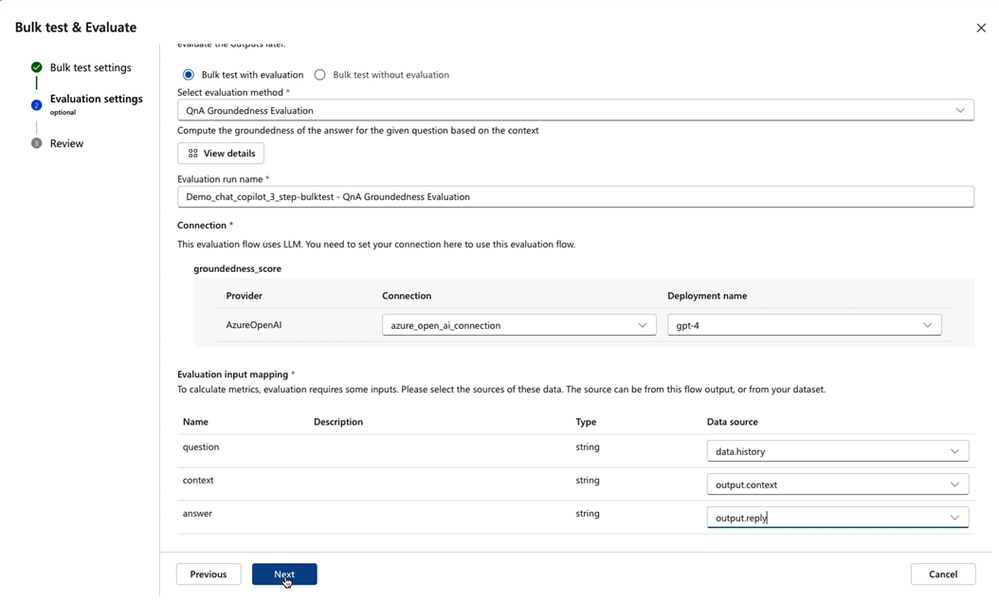The height and width of the screenshot is (602, 999).
Task: Go to Review step
Action: (67, 143)
